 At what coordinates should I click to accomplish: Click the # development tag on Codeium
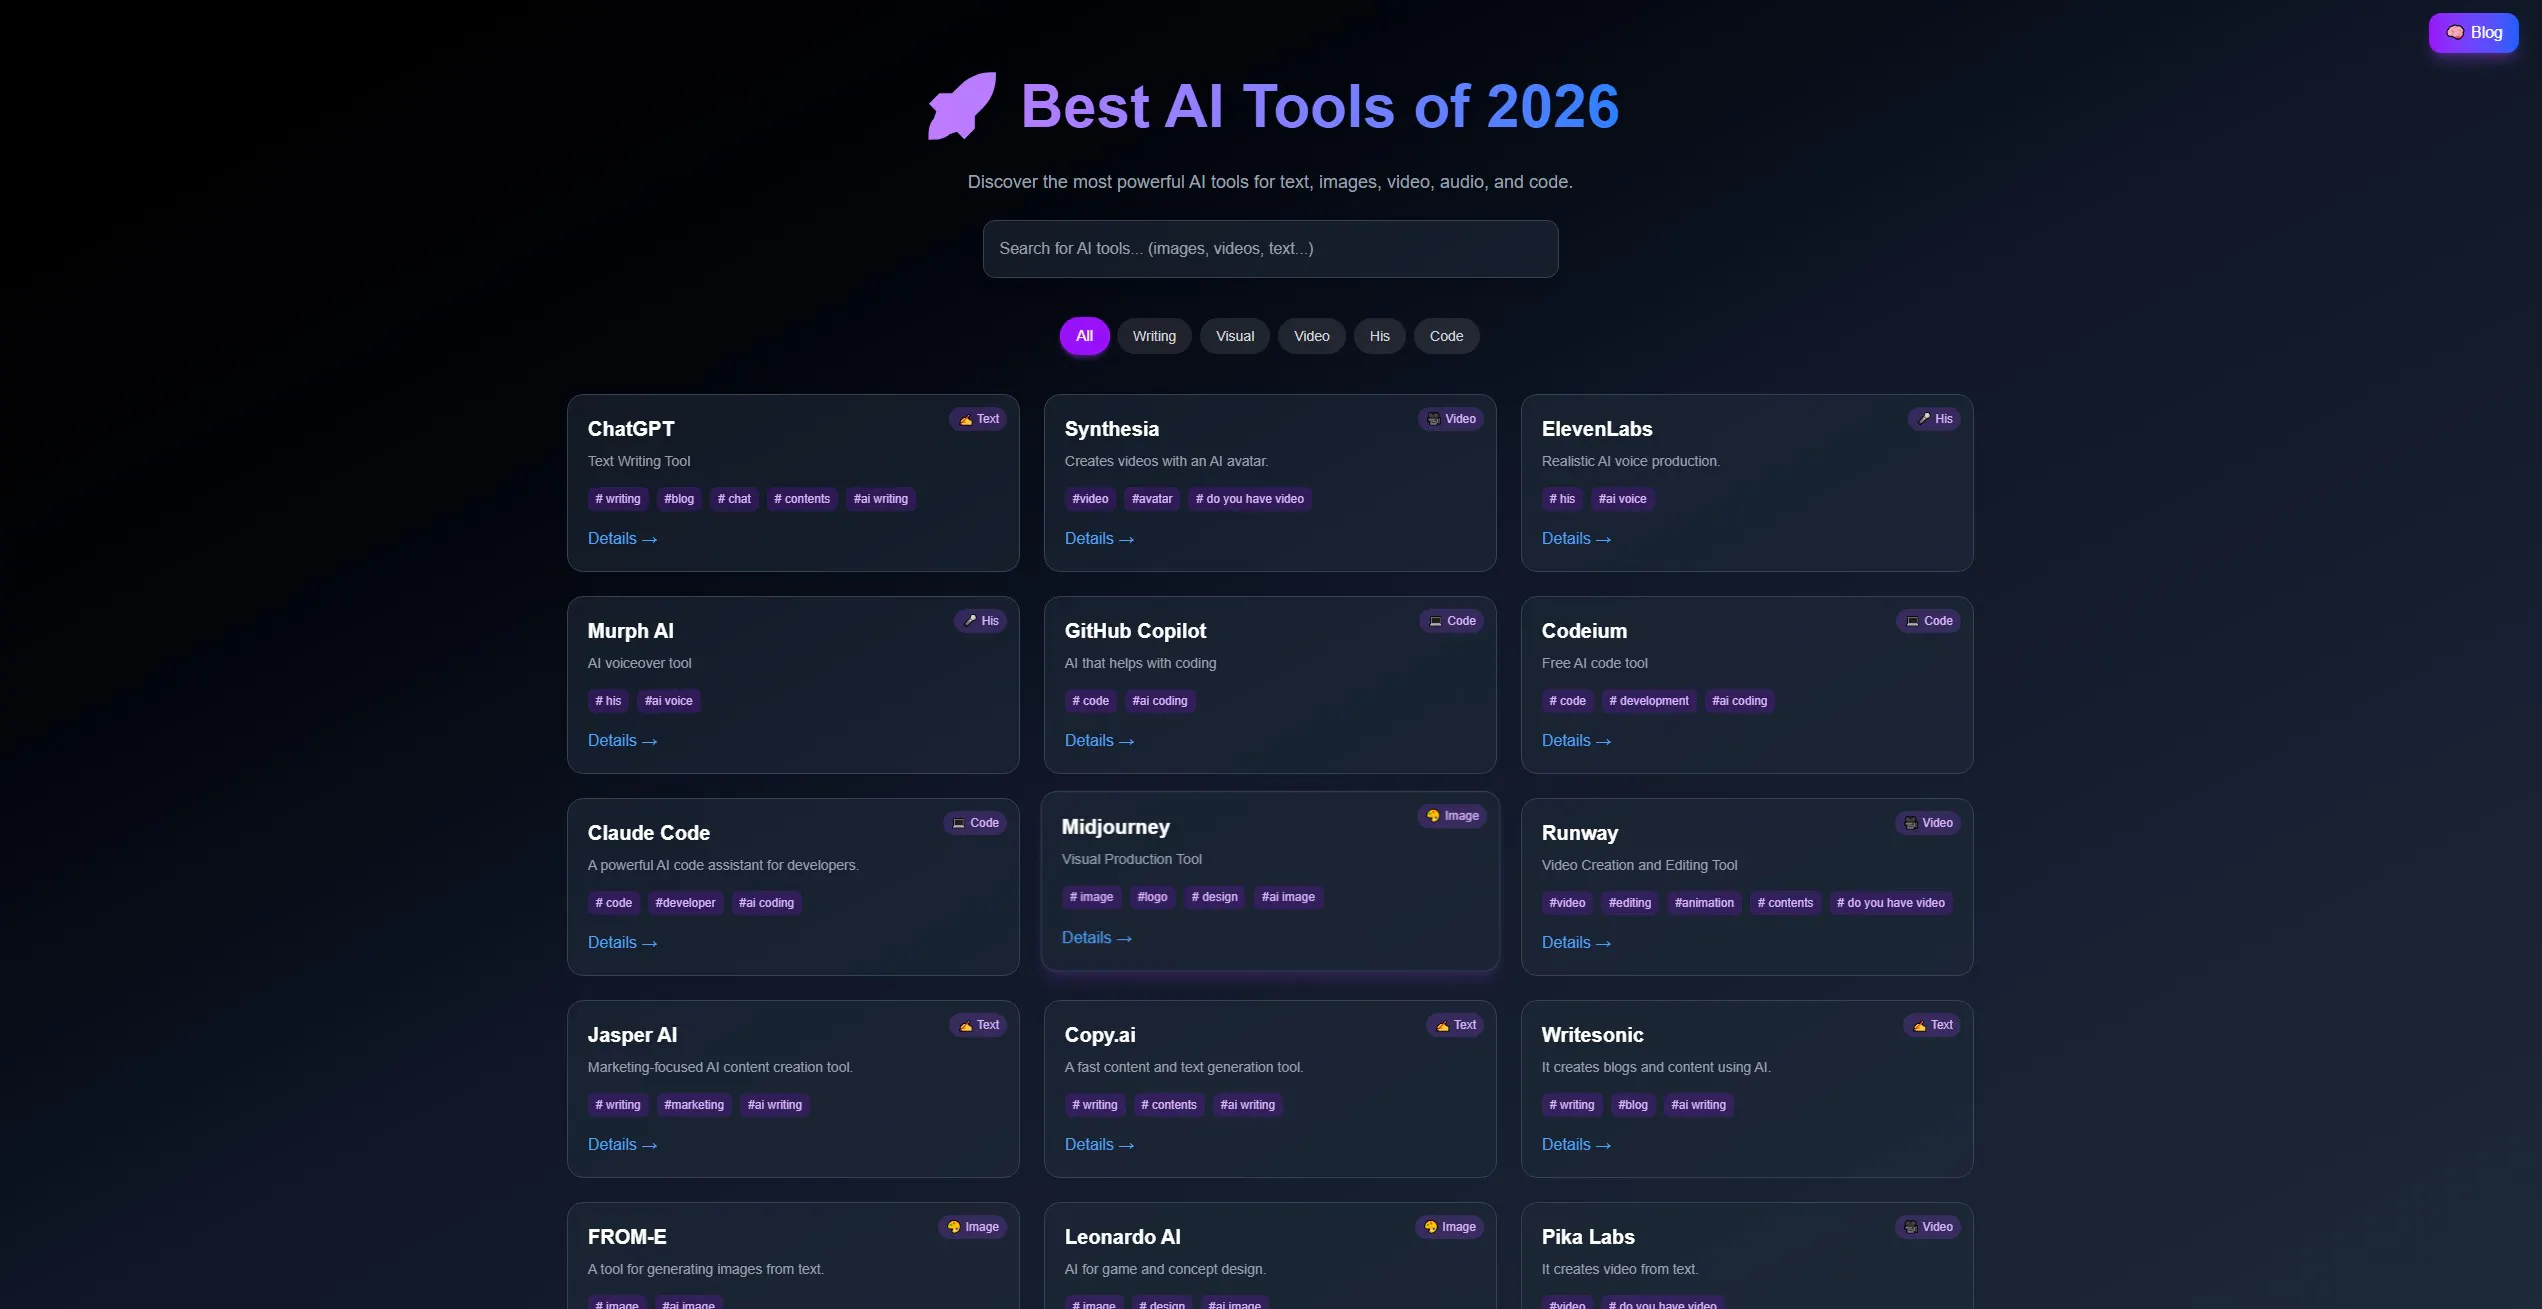point(1649,701)
